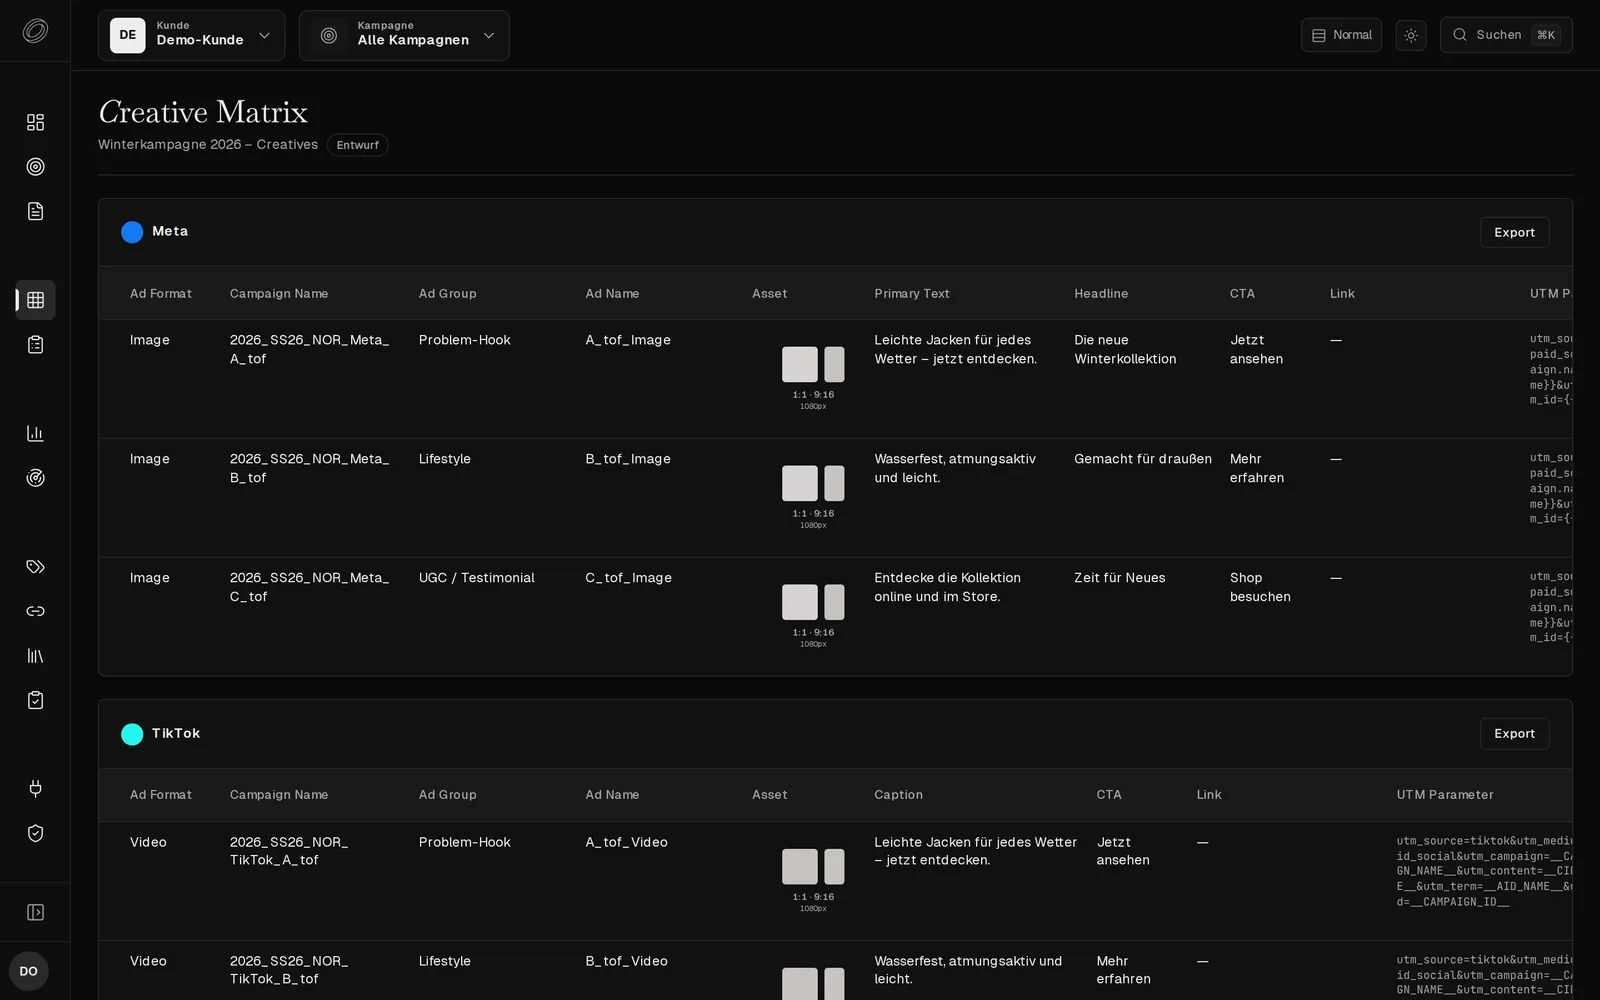1600x1000 pixels.
Task: Select ad name 'A_tof_Image'
Action: click(x=628, y=340)
